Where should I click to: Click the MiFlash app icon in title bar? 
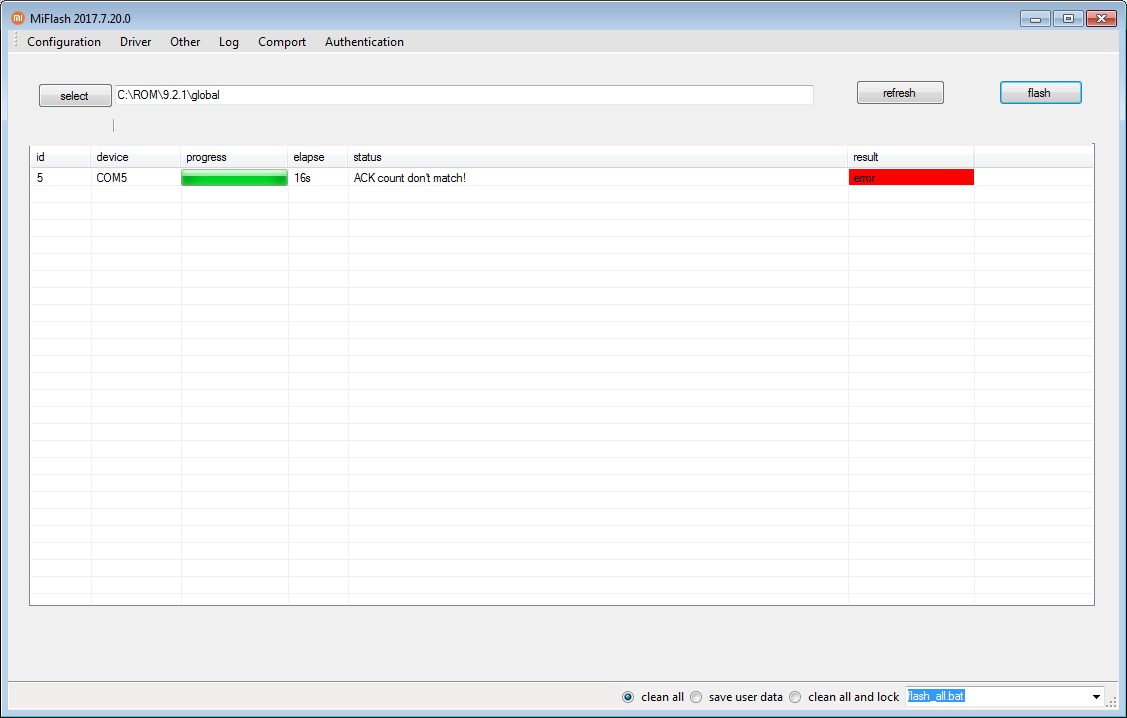17,18
